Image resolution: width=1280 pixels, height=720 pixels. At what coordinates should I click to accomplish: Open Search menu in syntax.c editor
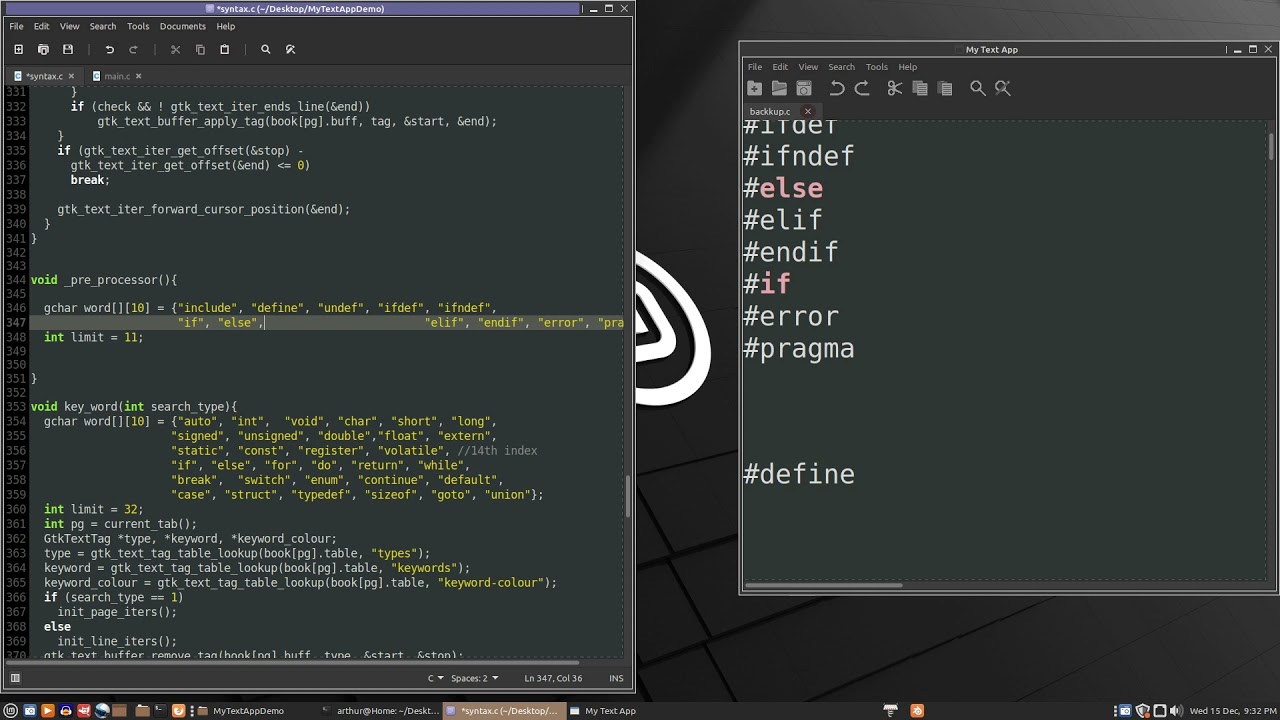(103, 26)
